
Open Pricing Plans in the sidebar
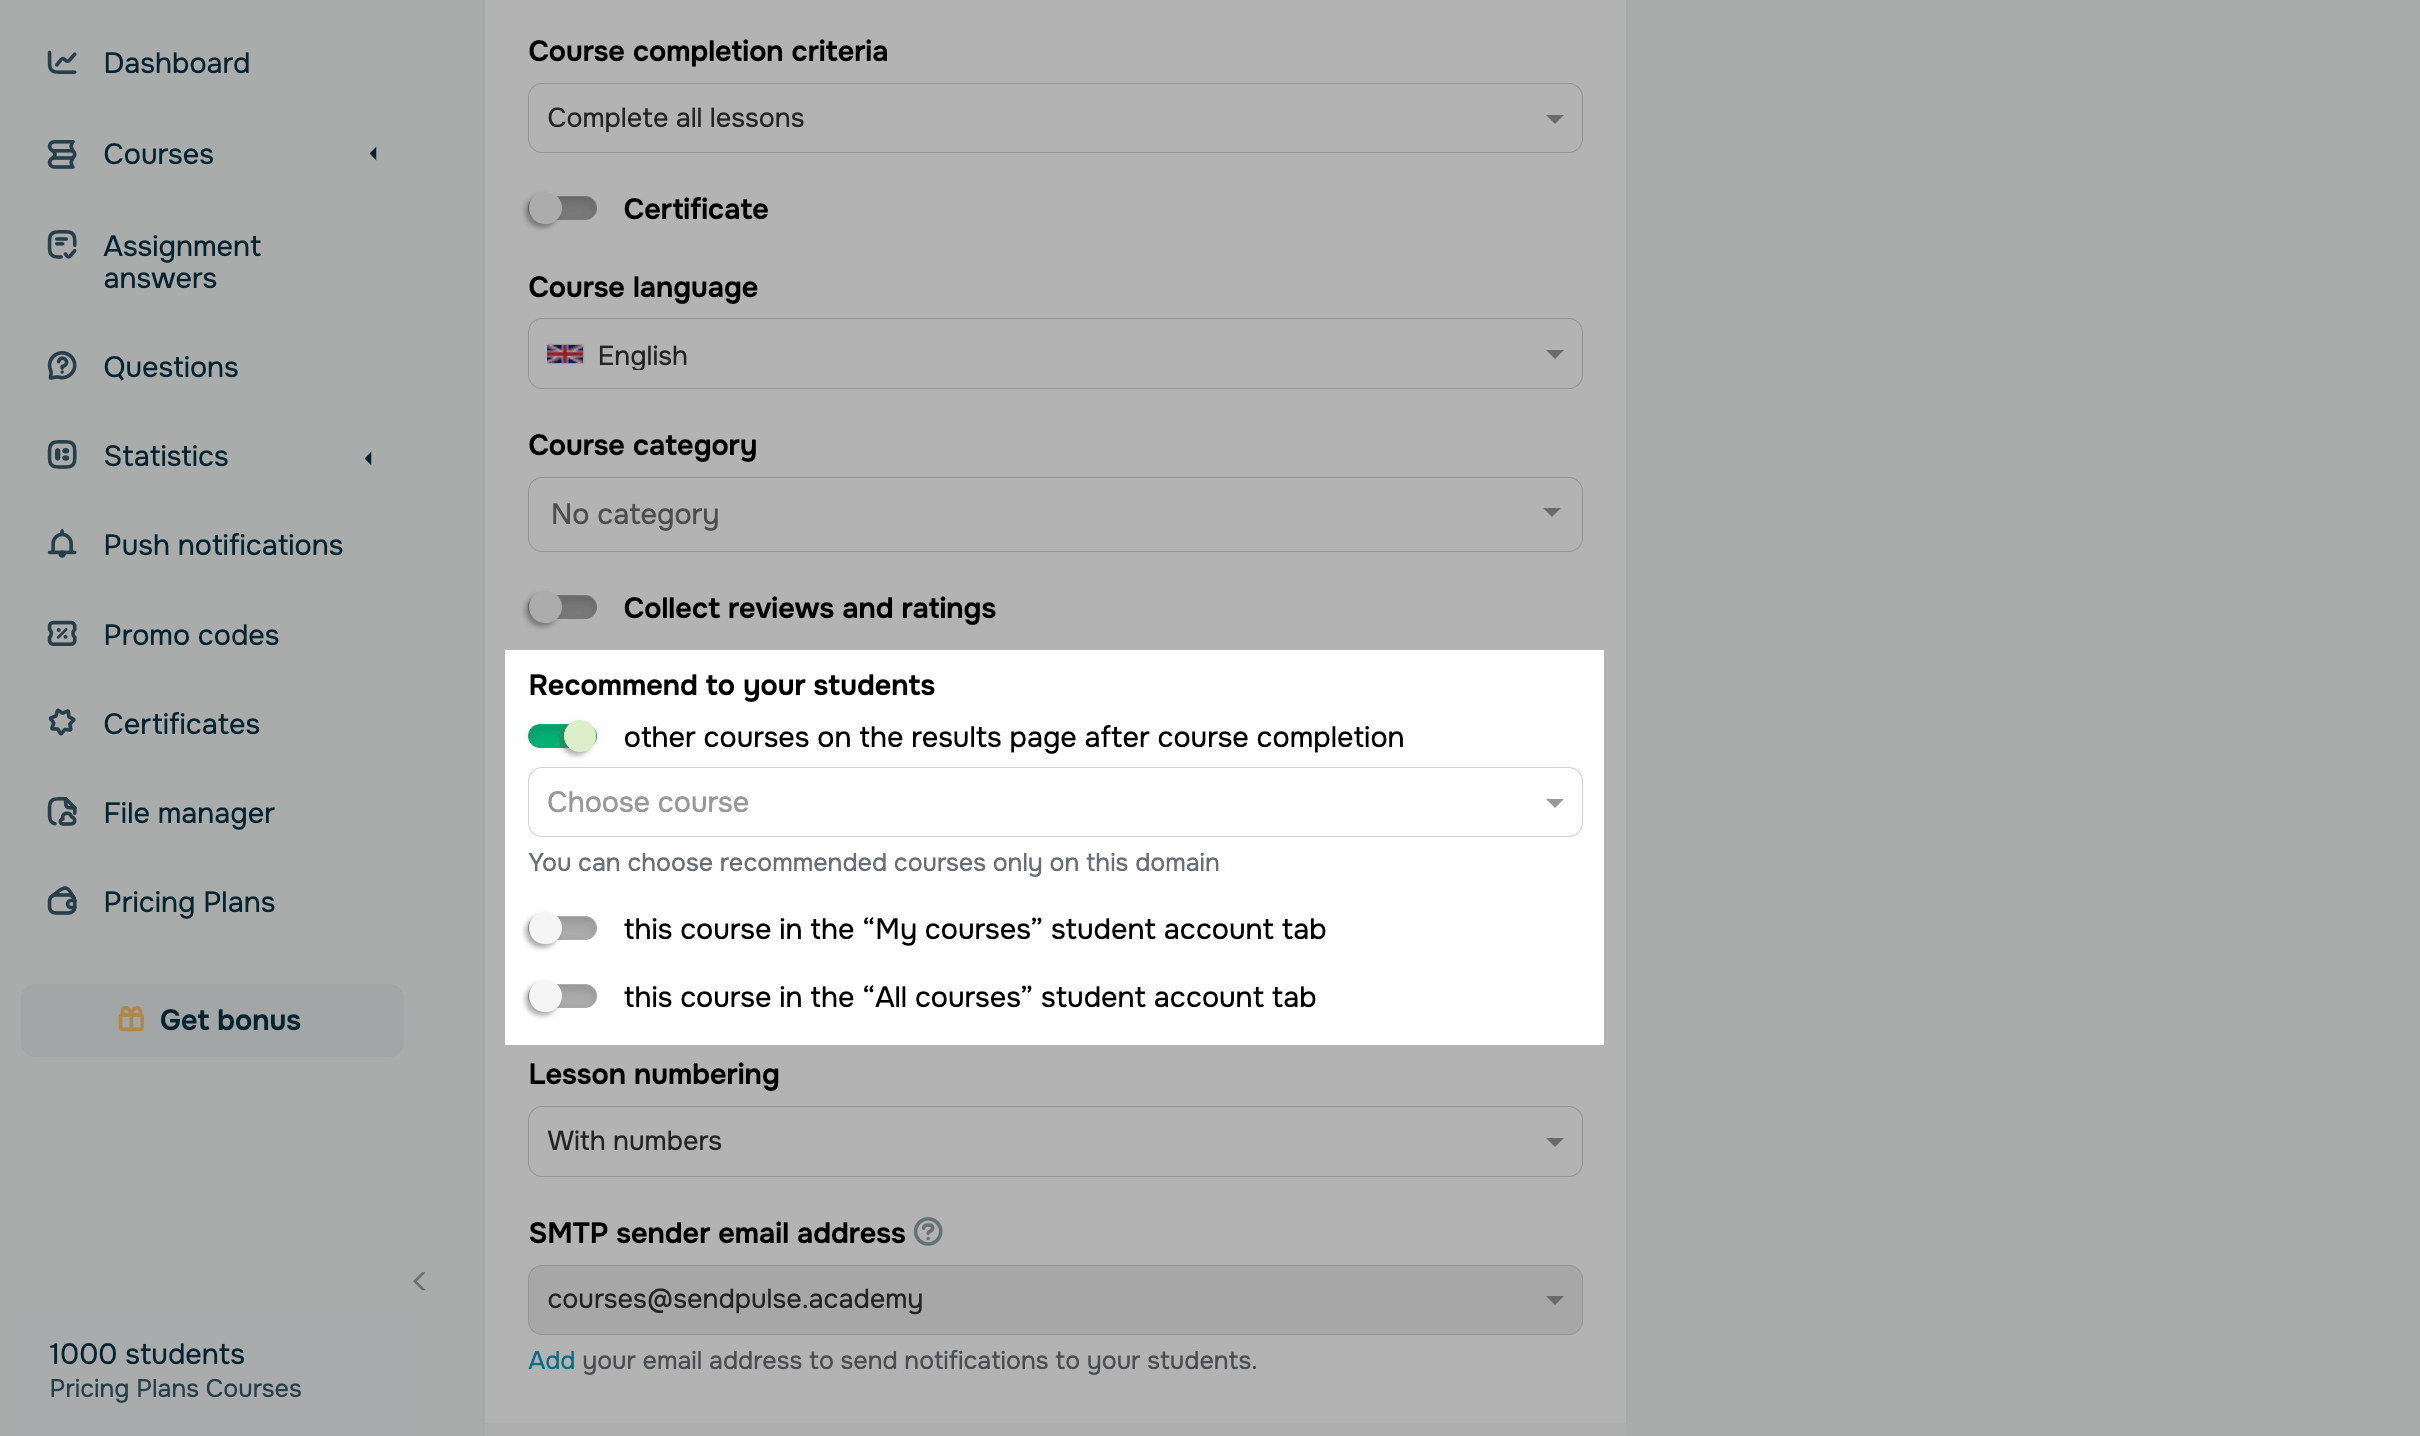[x=189, y=902]
